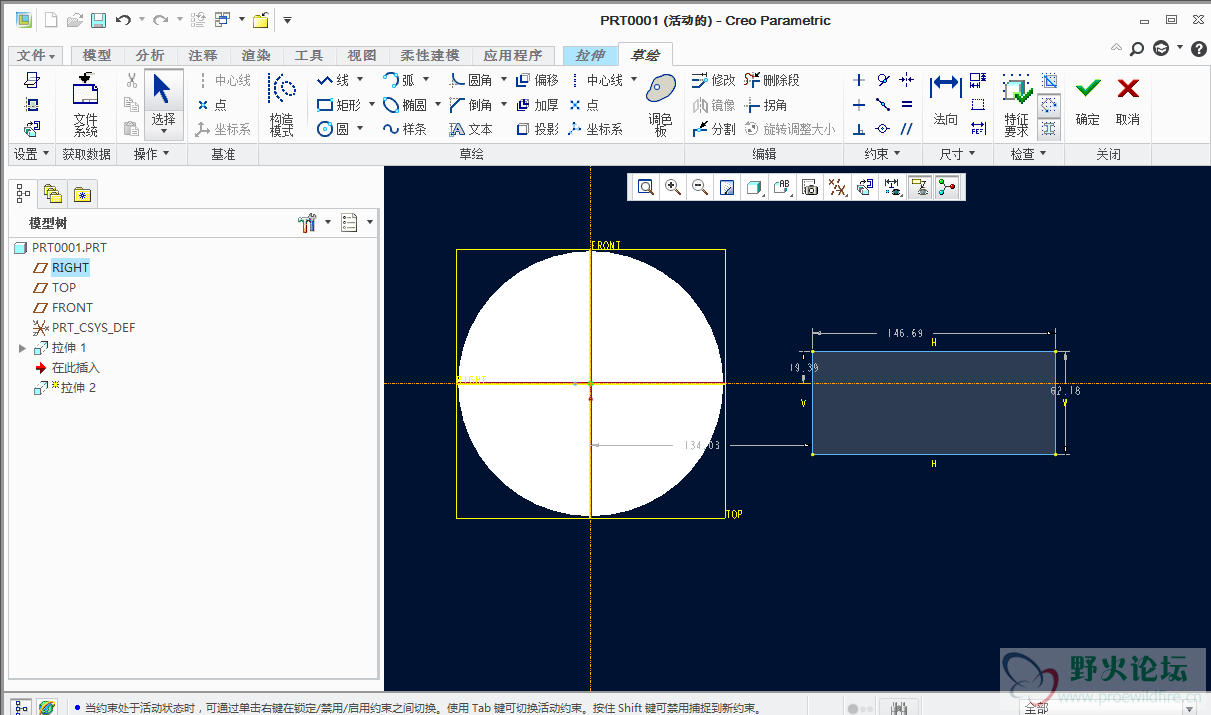Apply the tangent constraint icon
This screenshot has width=1211, height=715.
pos(883,80)
